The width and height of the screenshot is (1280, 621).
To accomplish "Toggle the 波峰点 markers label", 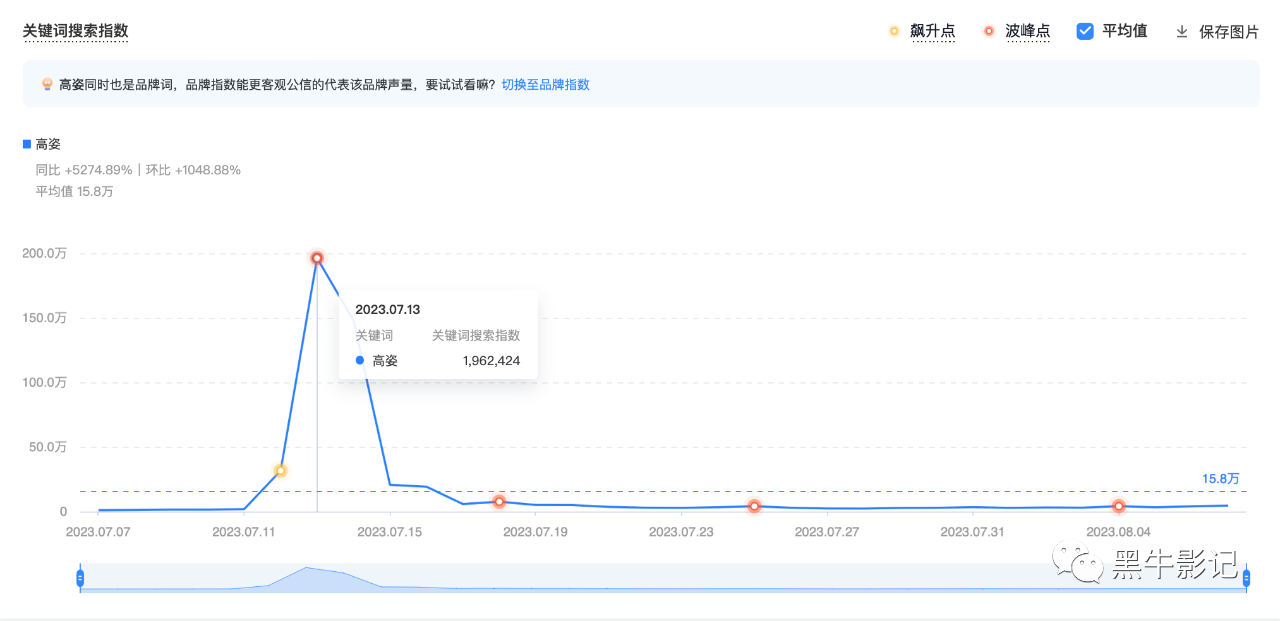I will (x=1027, y=31).
